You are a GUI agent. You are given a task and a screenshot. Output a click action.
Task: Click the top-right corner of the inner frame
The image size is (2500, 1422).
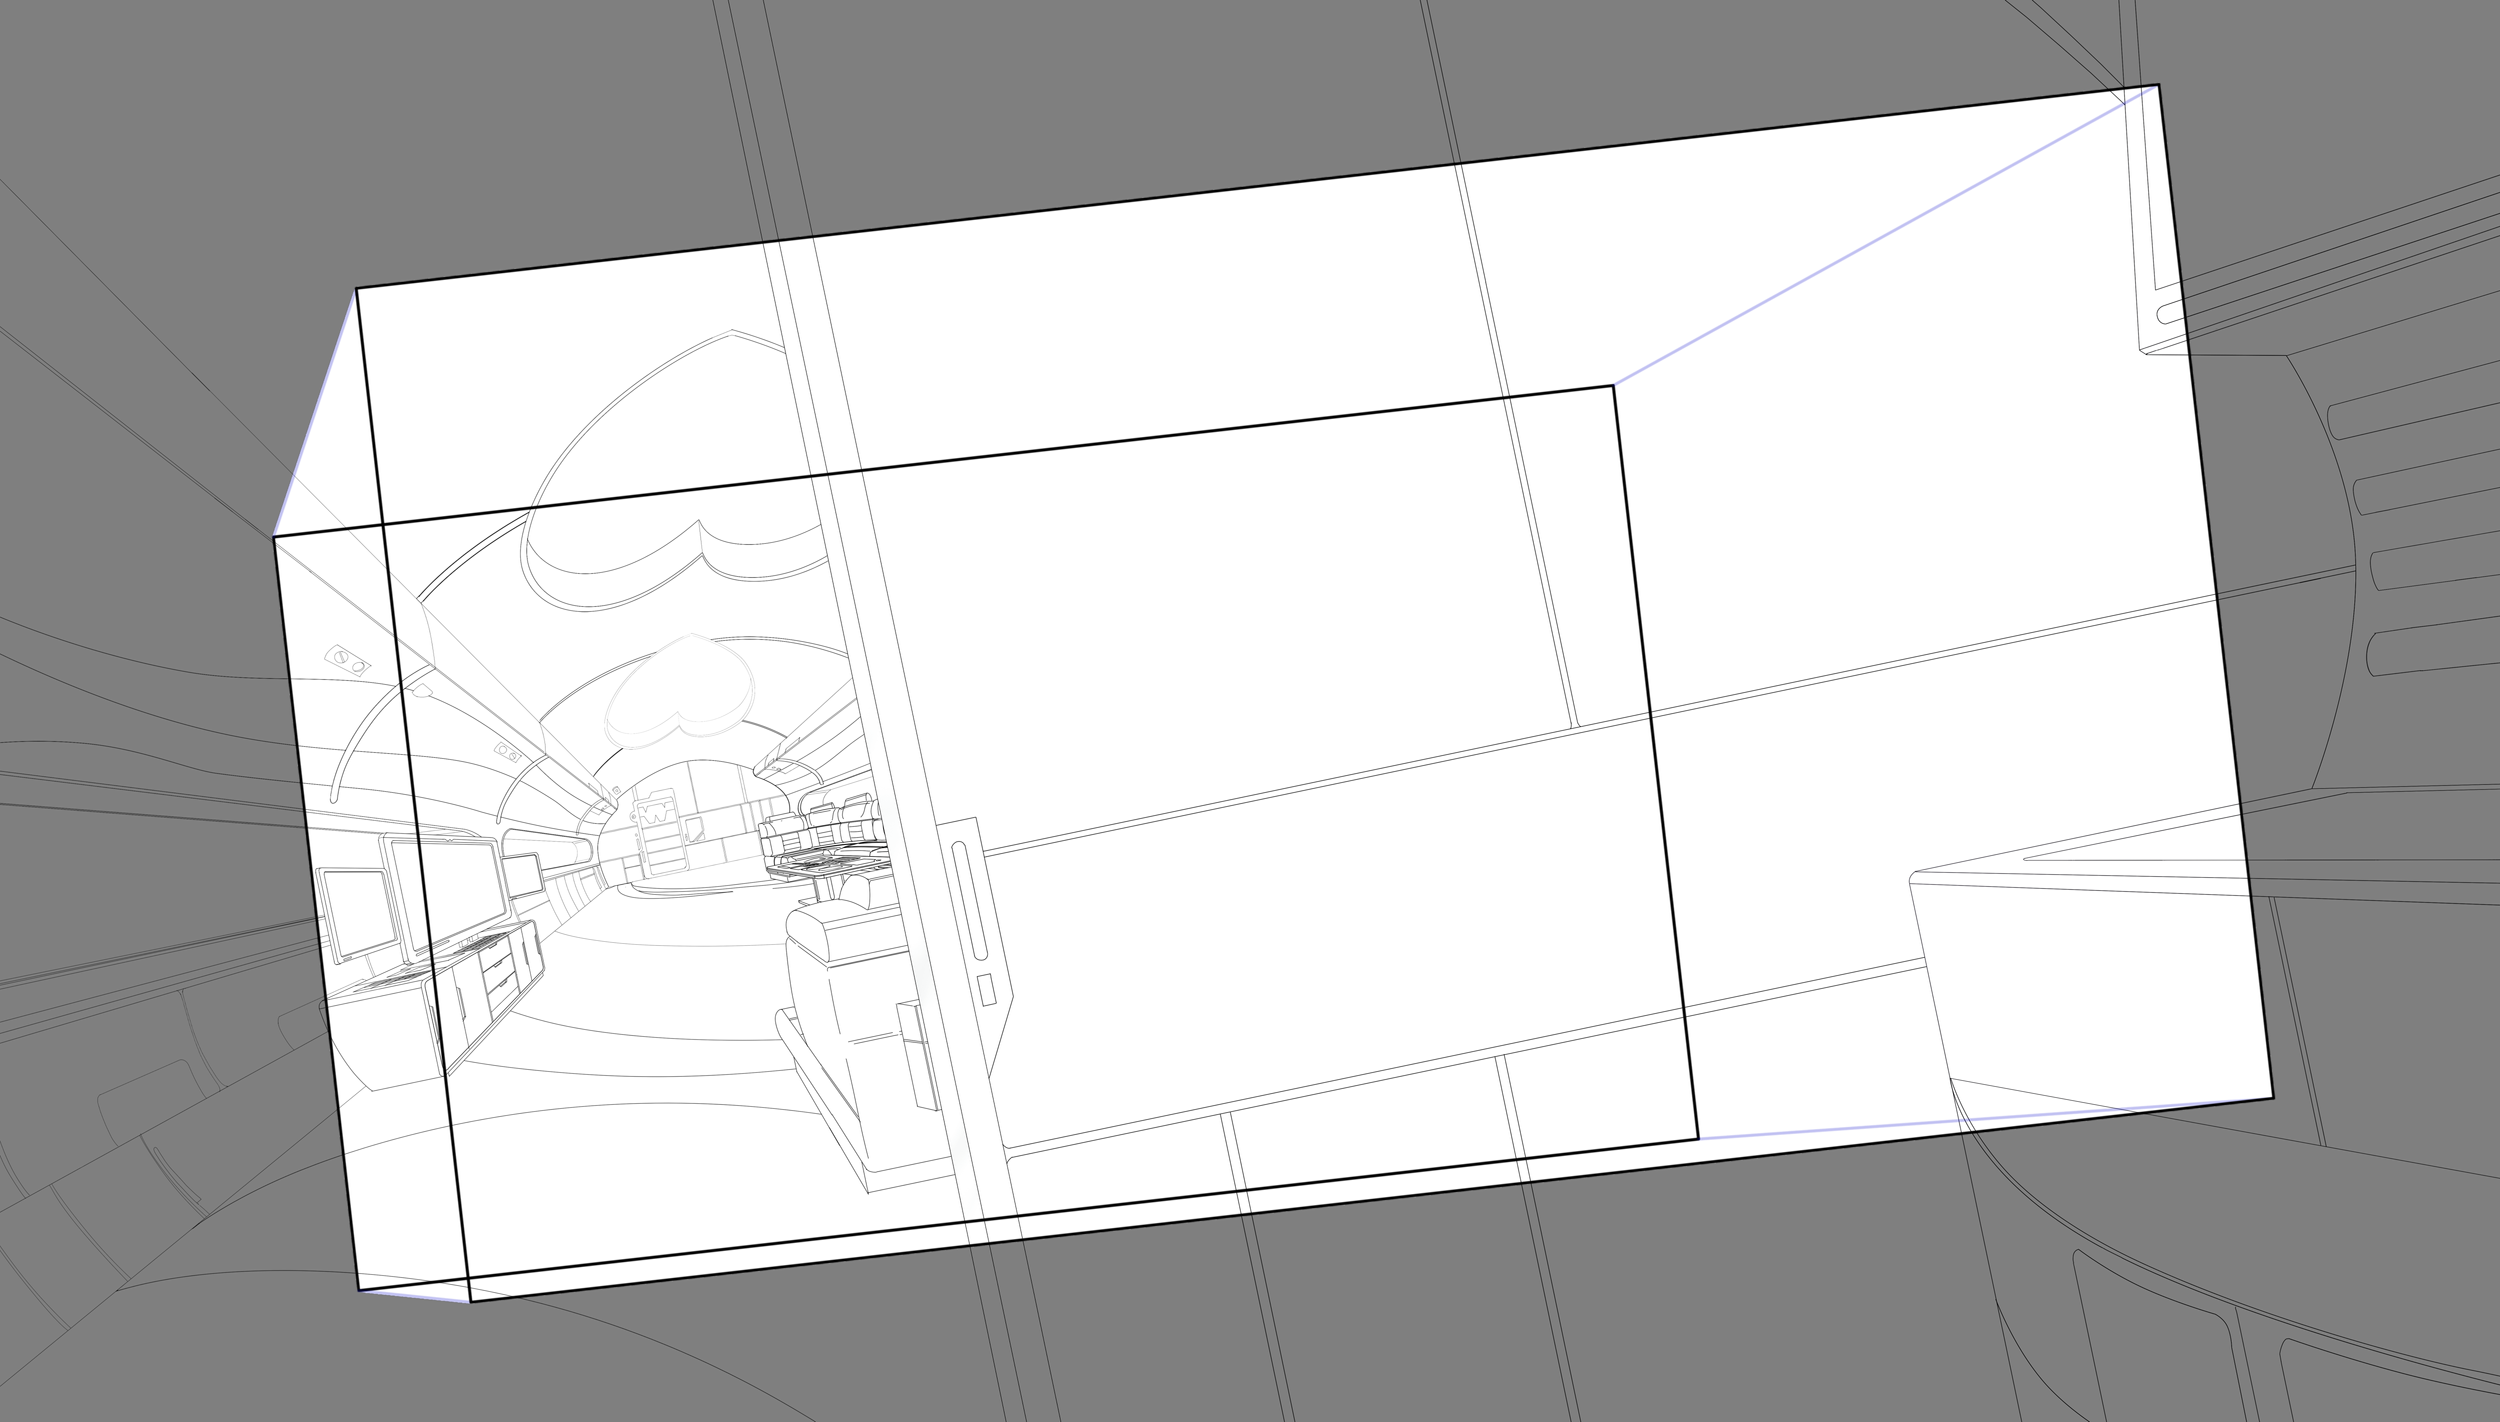pyautogui.click(x=1613, y=386)
